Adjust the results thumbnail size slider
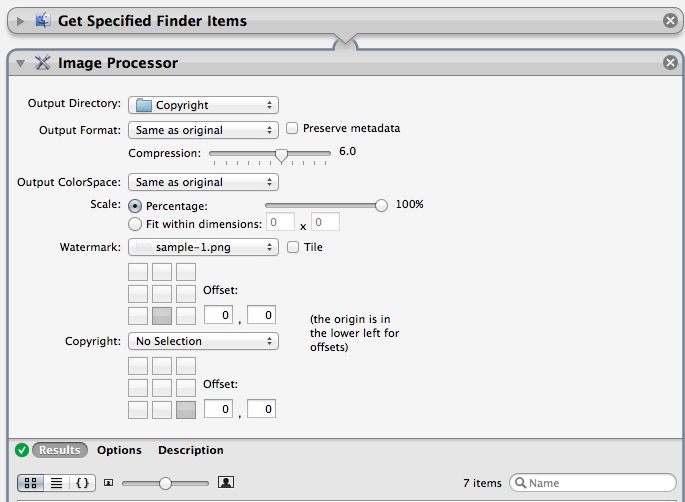 pyautogui.click(x=166, y=483)
